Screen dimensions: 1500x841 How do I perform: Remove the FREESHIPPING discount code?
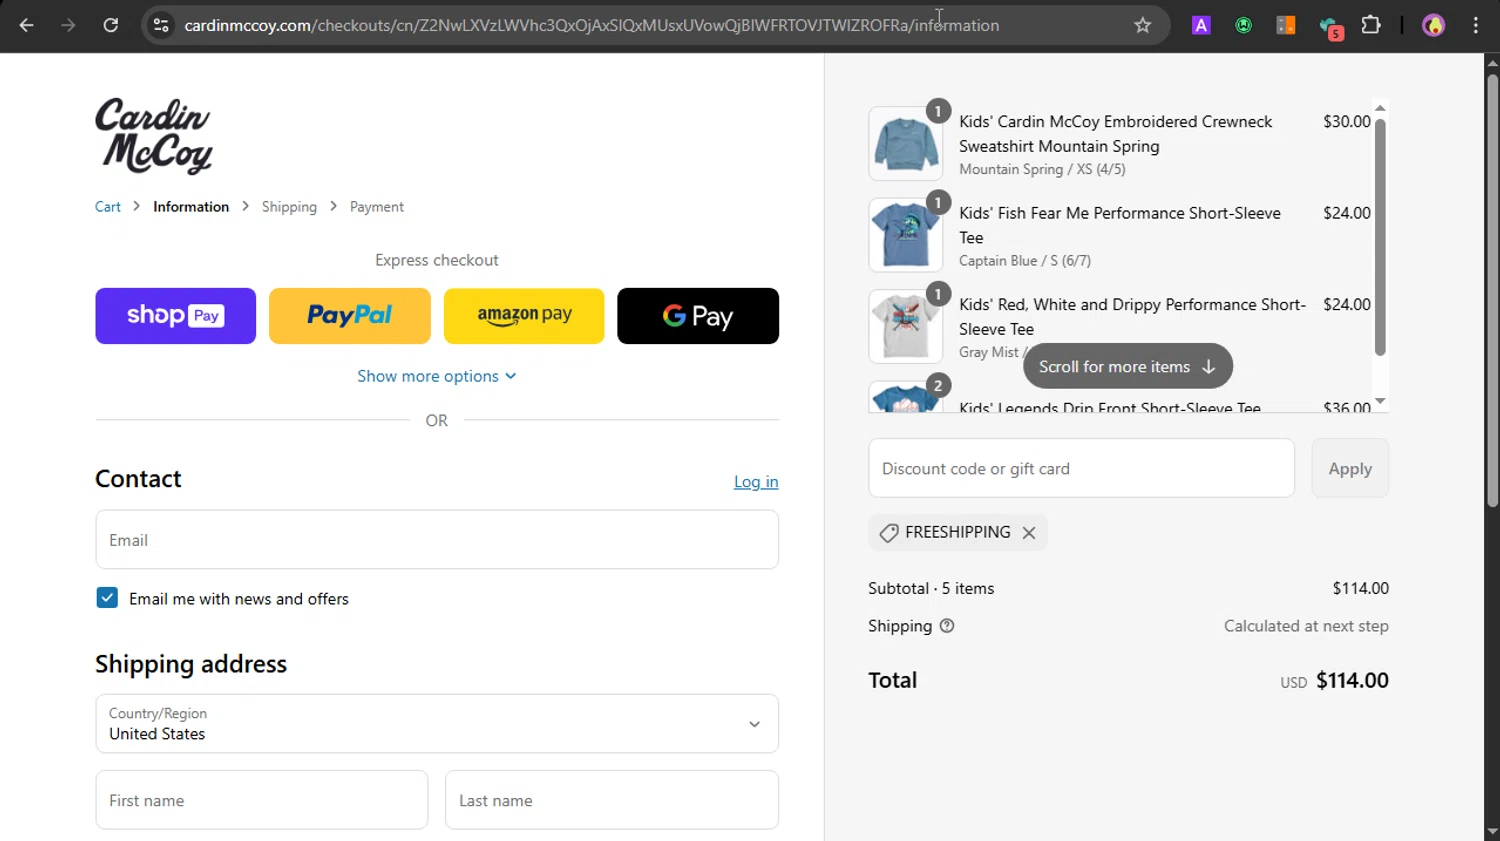pyautogui.click(x=1029, y=533)
